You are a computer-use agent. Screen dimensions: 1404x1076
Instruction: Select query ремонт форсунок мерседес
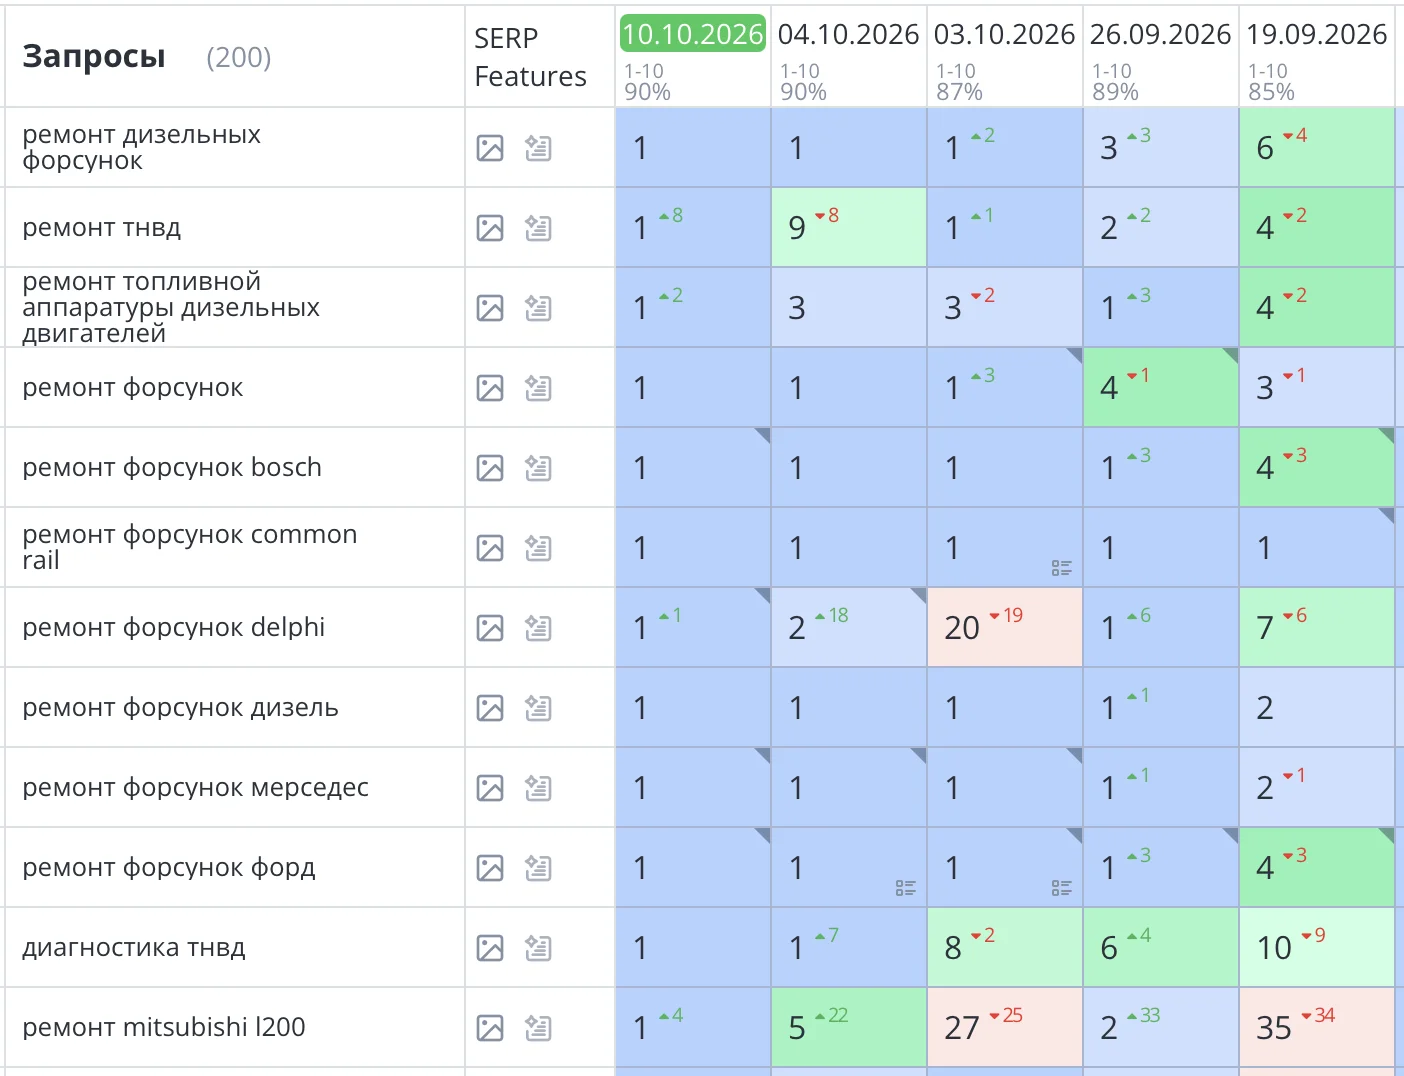pyautogui.click(x=195, y=788)
